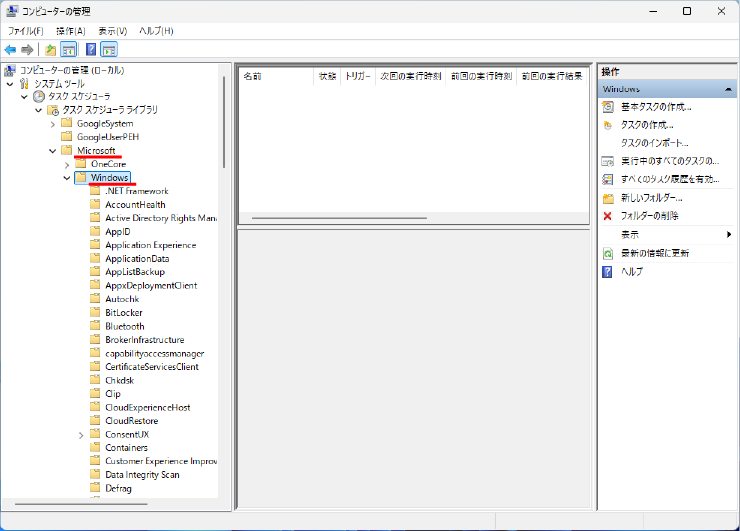The height and width of the screenshot is (531, 740).
Task: Click the Defrag folder icon
Action: [x=95, y=488]
